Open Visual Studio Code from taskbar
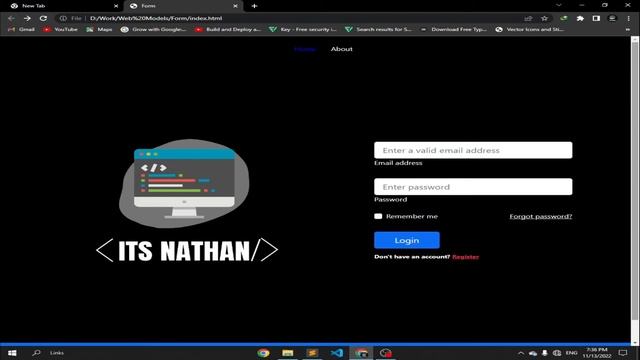This screenshot has height=360, width=640. click(x=337, y=353)
